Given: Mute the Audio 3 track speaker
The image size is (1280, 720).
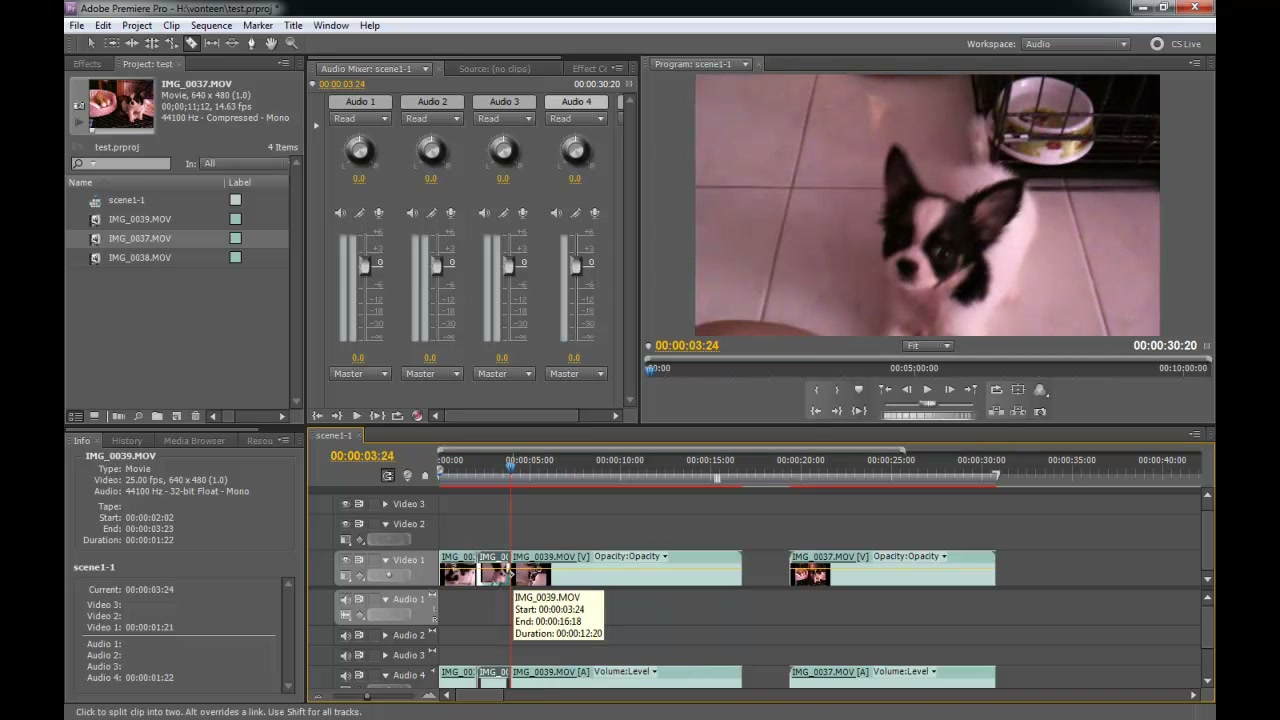Looking at the screenshot, I should click(x=345, y=655).
